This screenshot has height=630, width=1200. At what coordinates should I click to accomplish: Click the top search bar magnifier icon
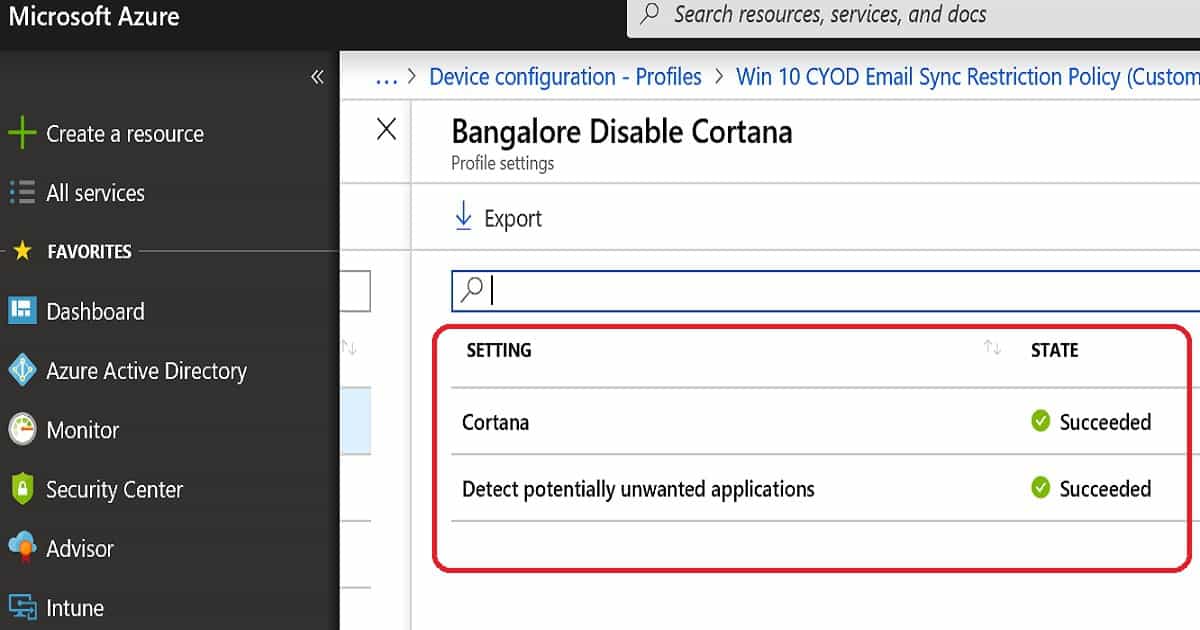[650, 14]
